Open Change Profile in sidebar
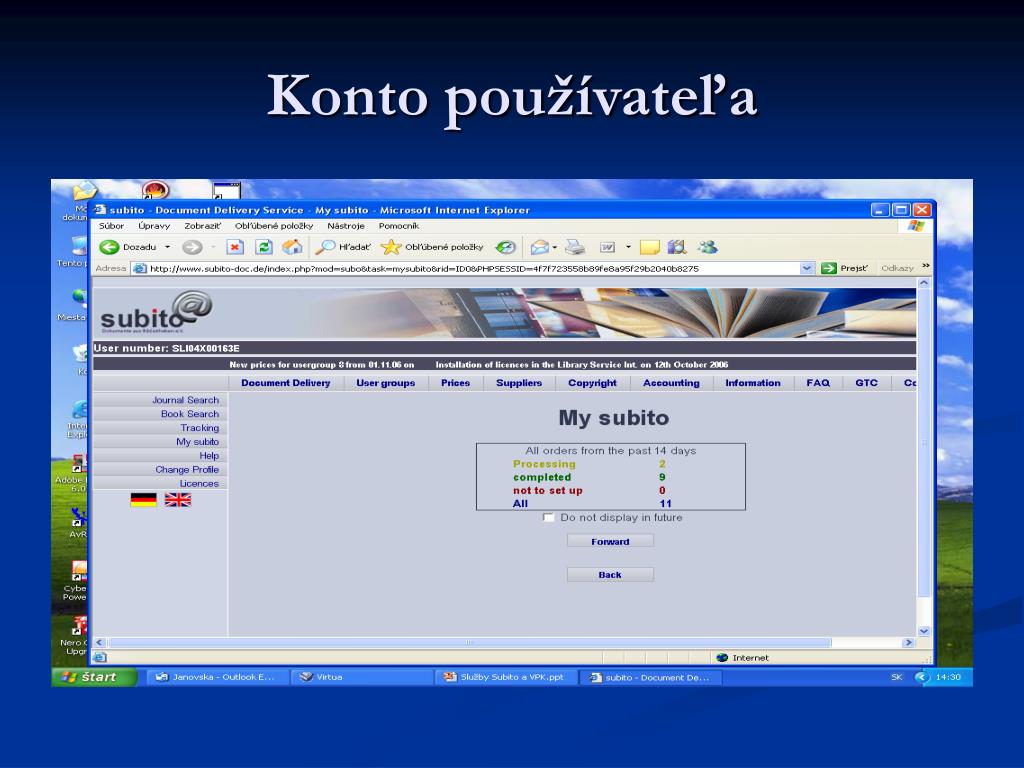 187,469
